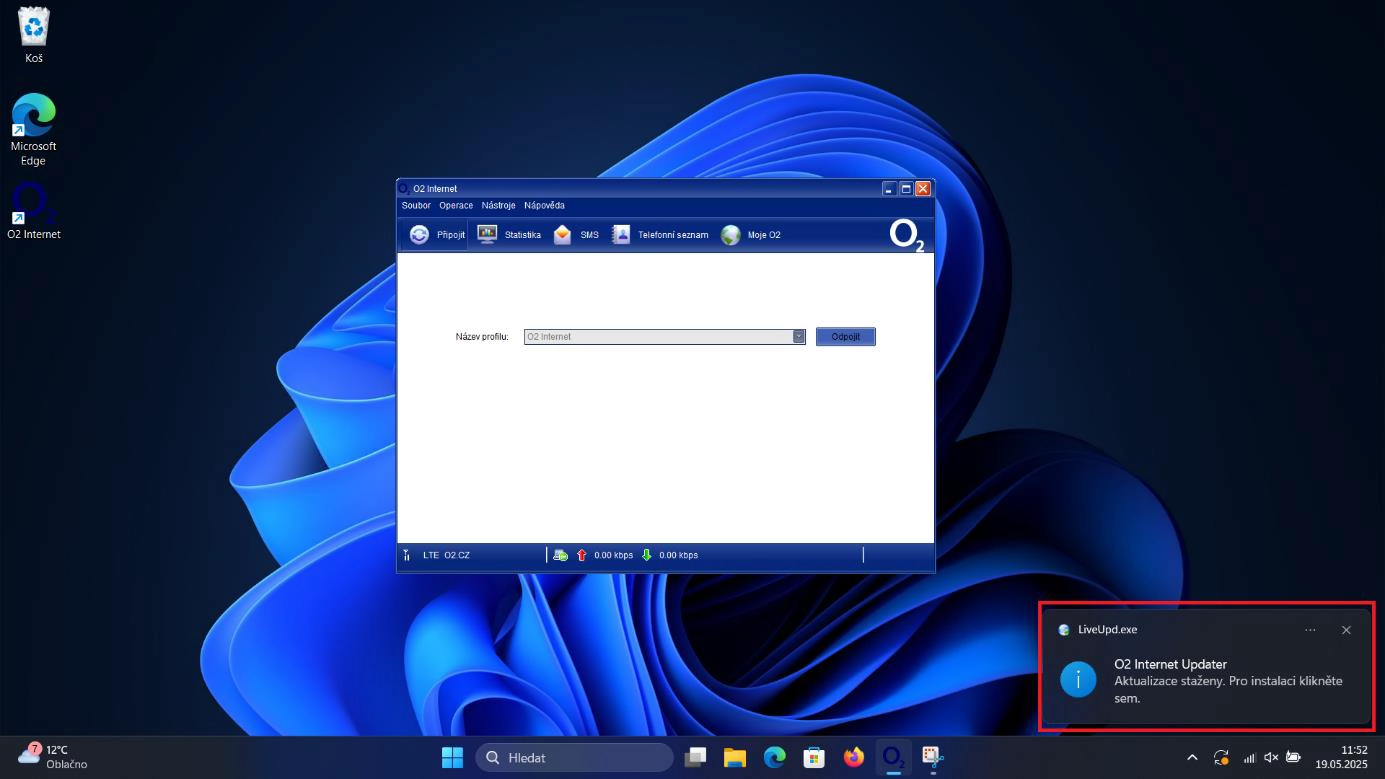This screenshot has height=779, width=1385.
Task: Toggle the muted volume icon in tray
Action: coord(1271,758)
